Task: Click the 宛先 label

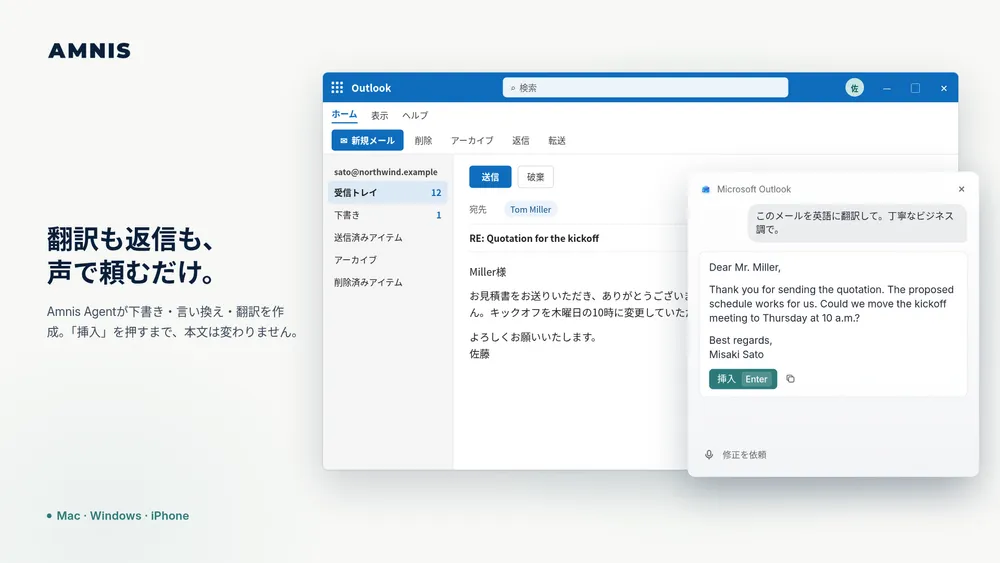Action: click(478, 209)
